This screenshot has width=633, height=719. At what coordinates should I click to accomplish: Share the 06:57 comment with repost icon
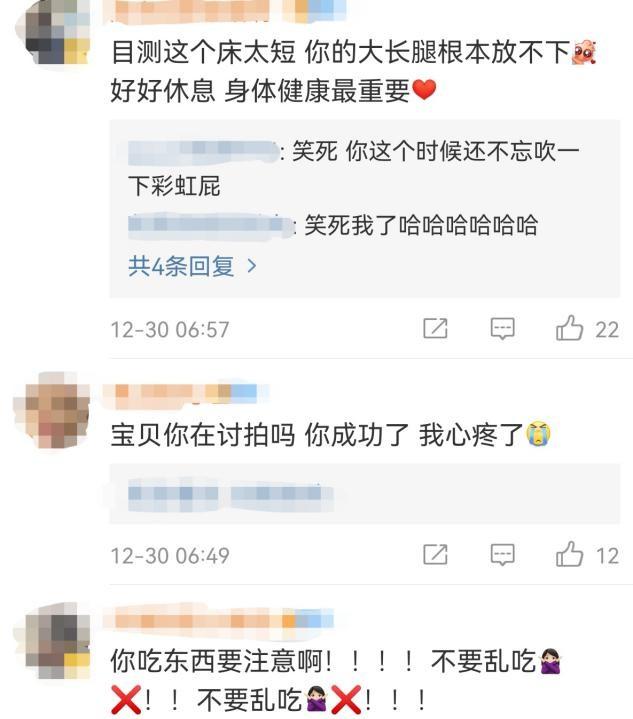(x=435, y=328)
